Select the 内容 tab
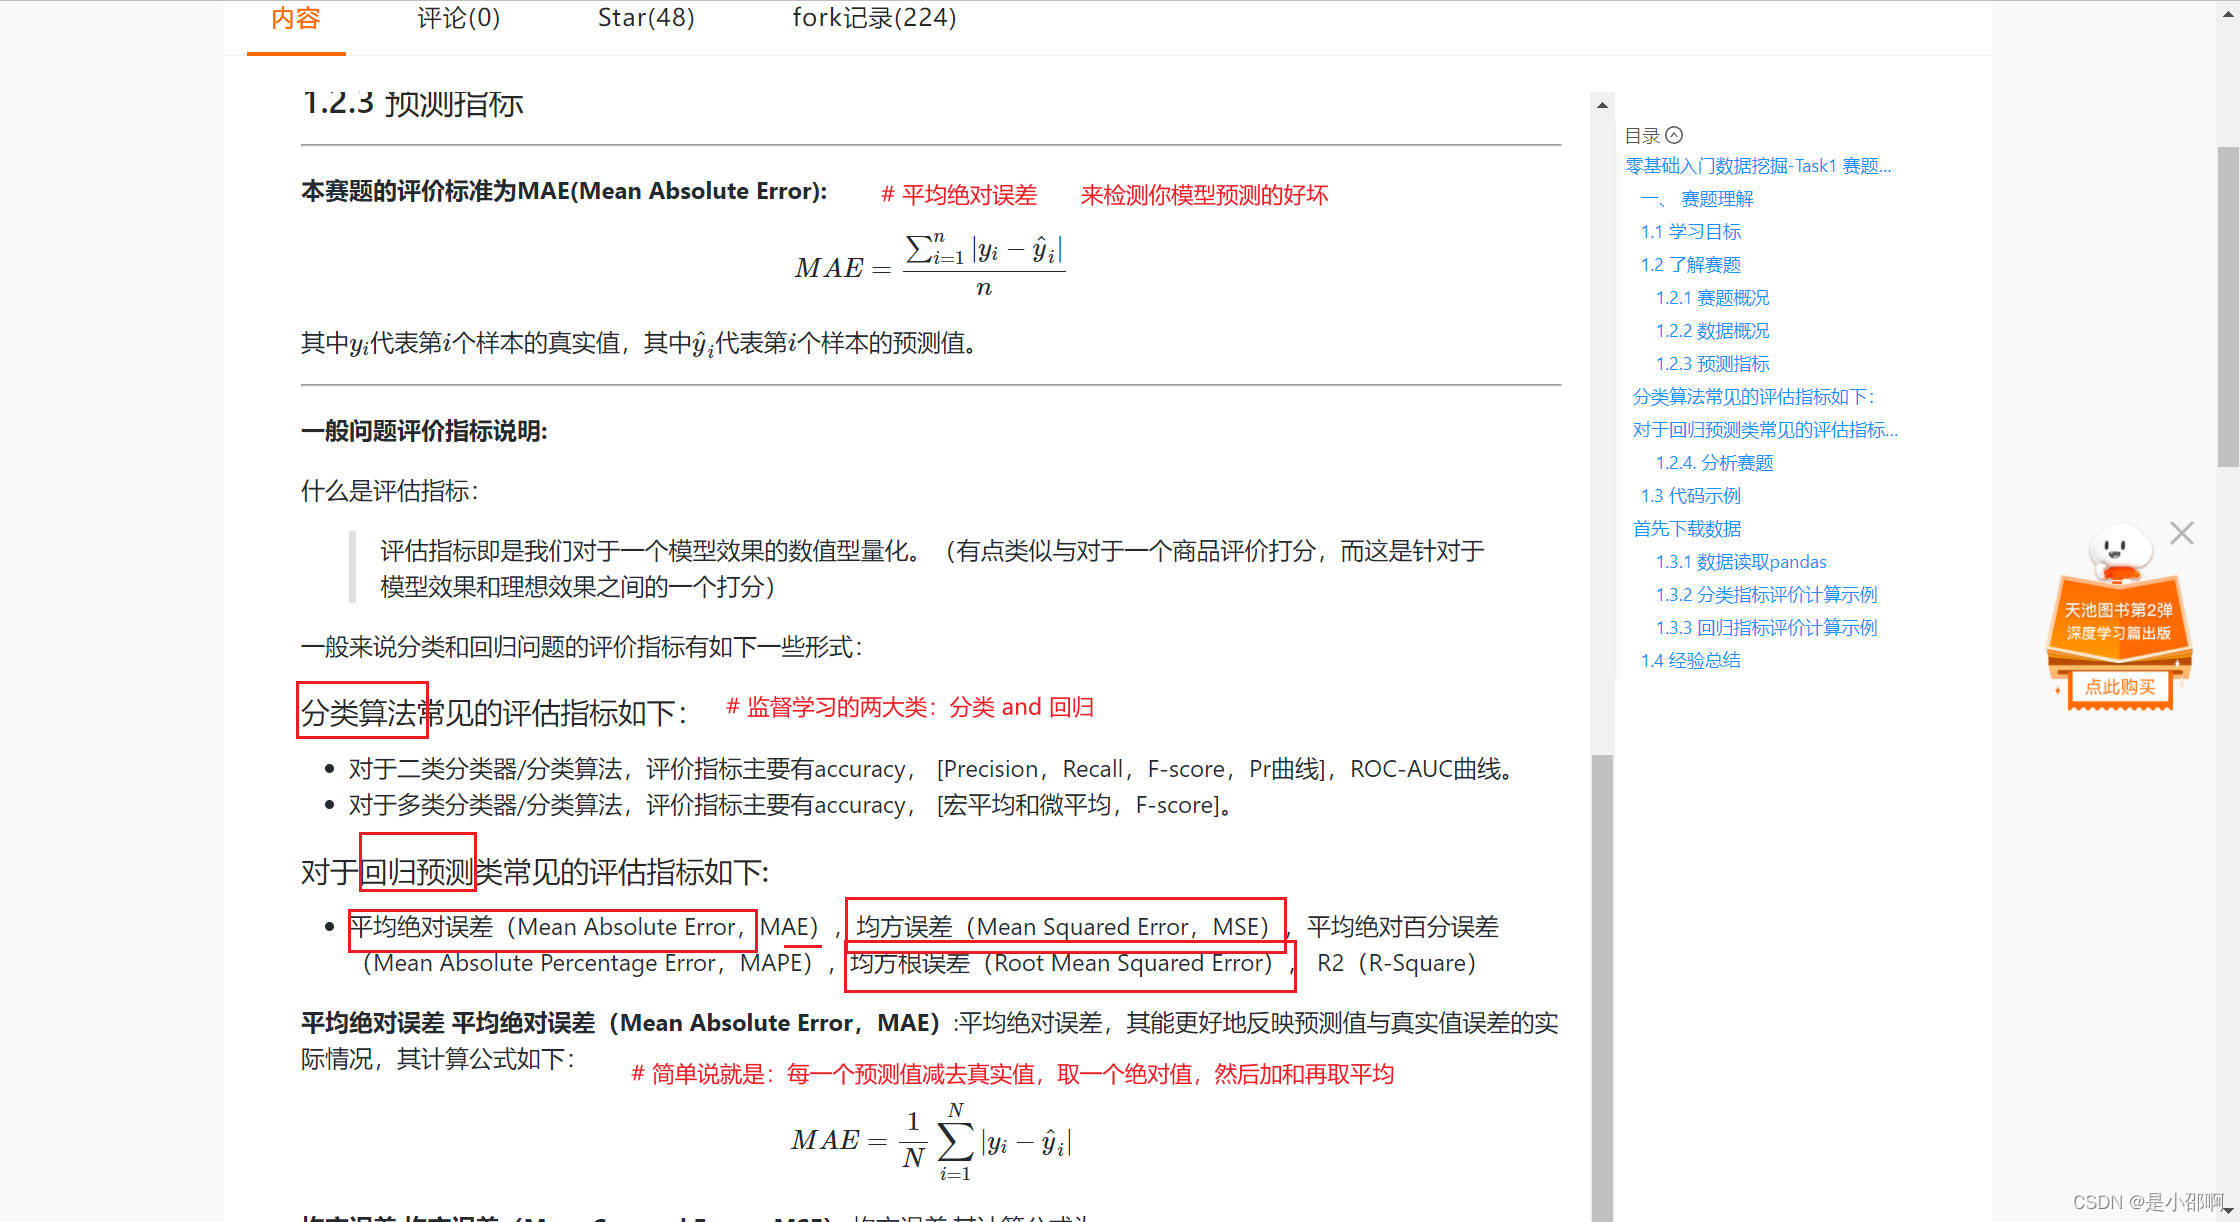Image resolution: width=2240 pixels, height=1222 pixels. (x=295, y=18)
